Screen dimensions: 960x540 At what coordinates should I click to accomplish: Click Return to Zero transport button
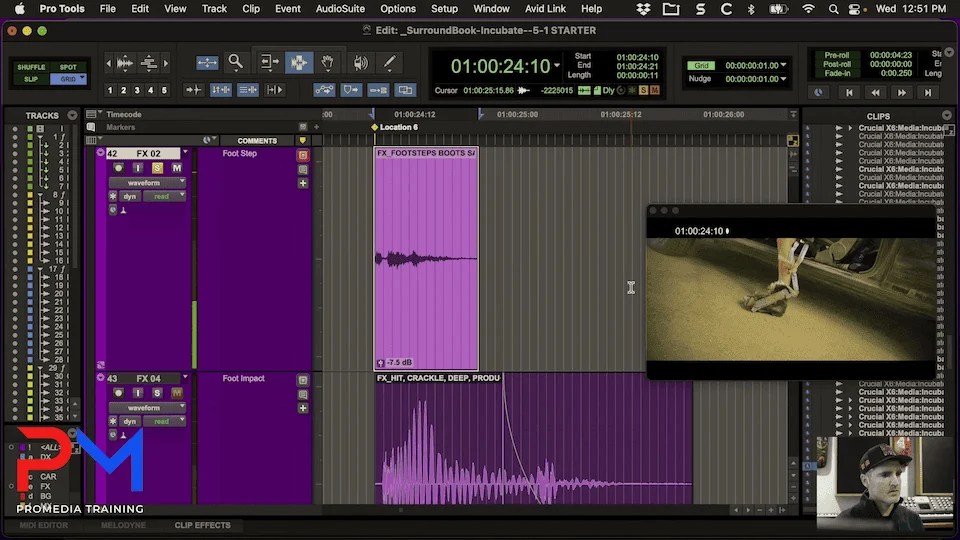tap(849, 92)
